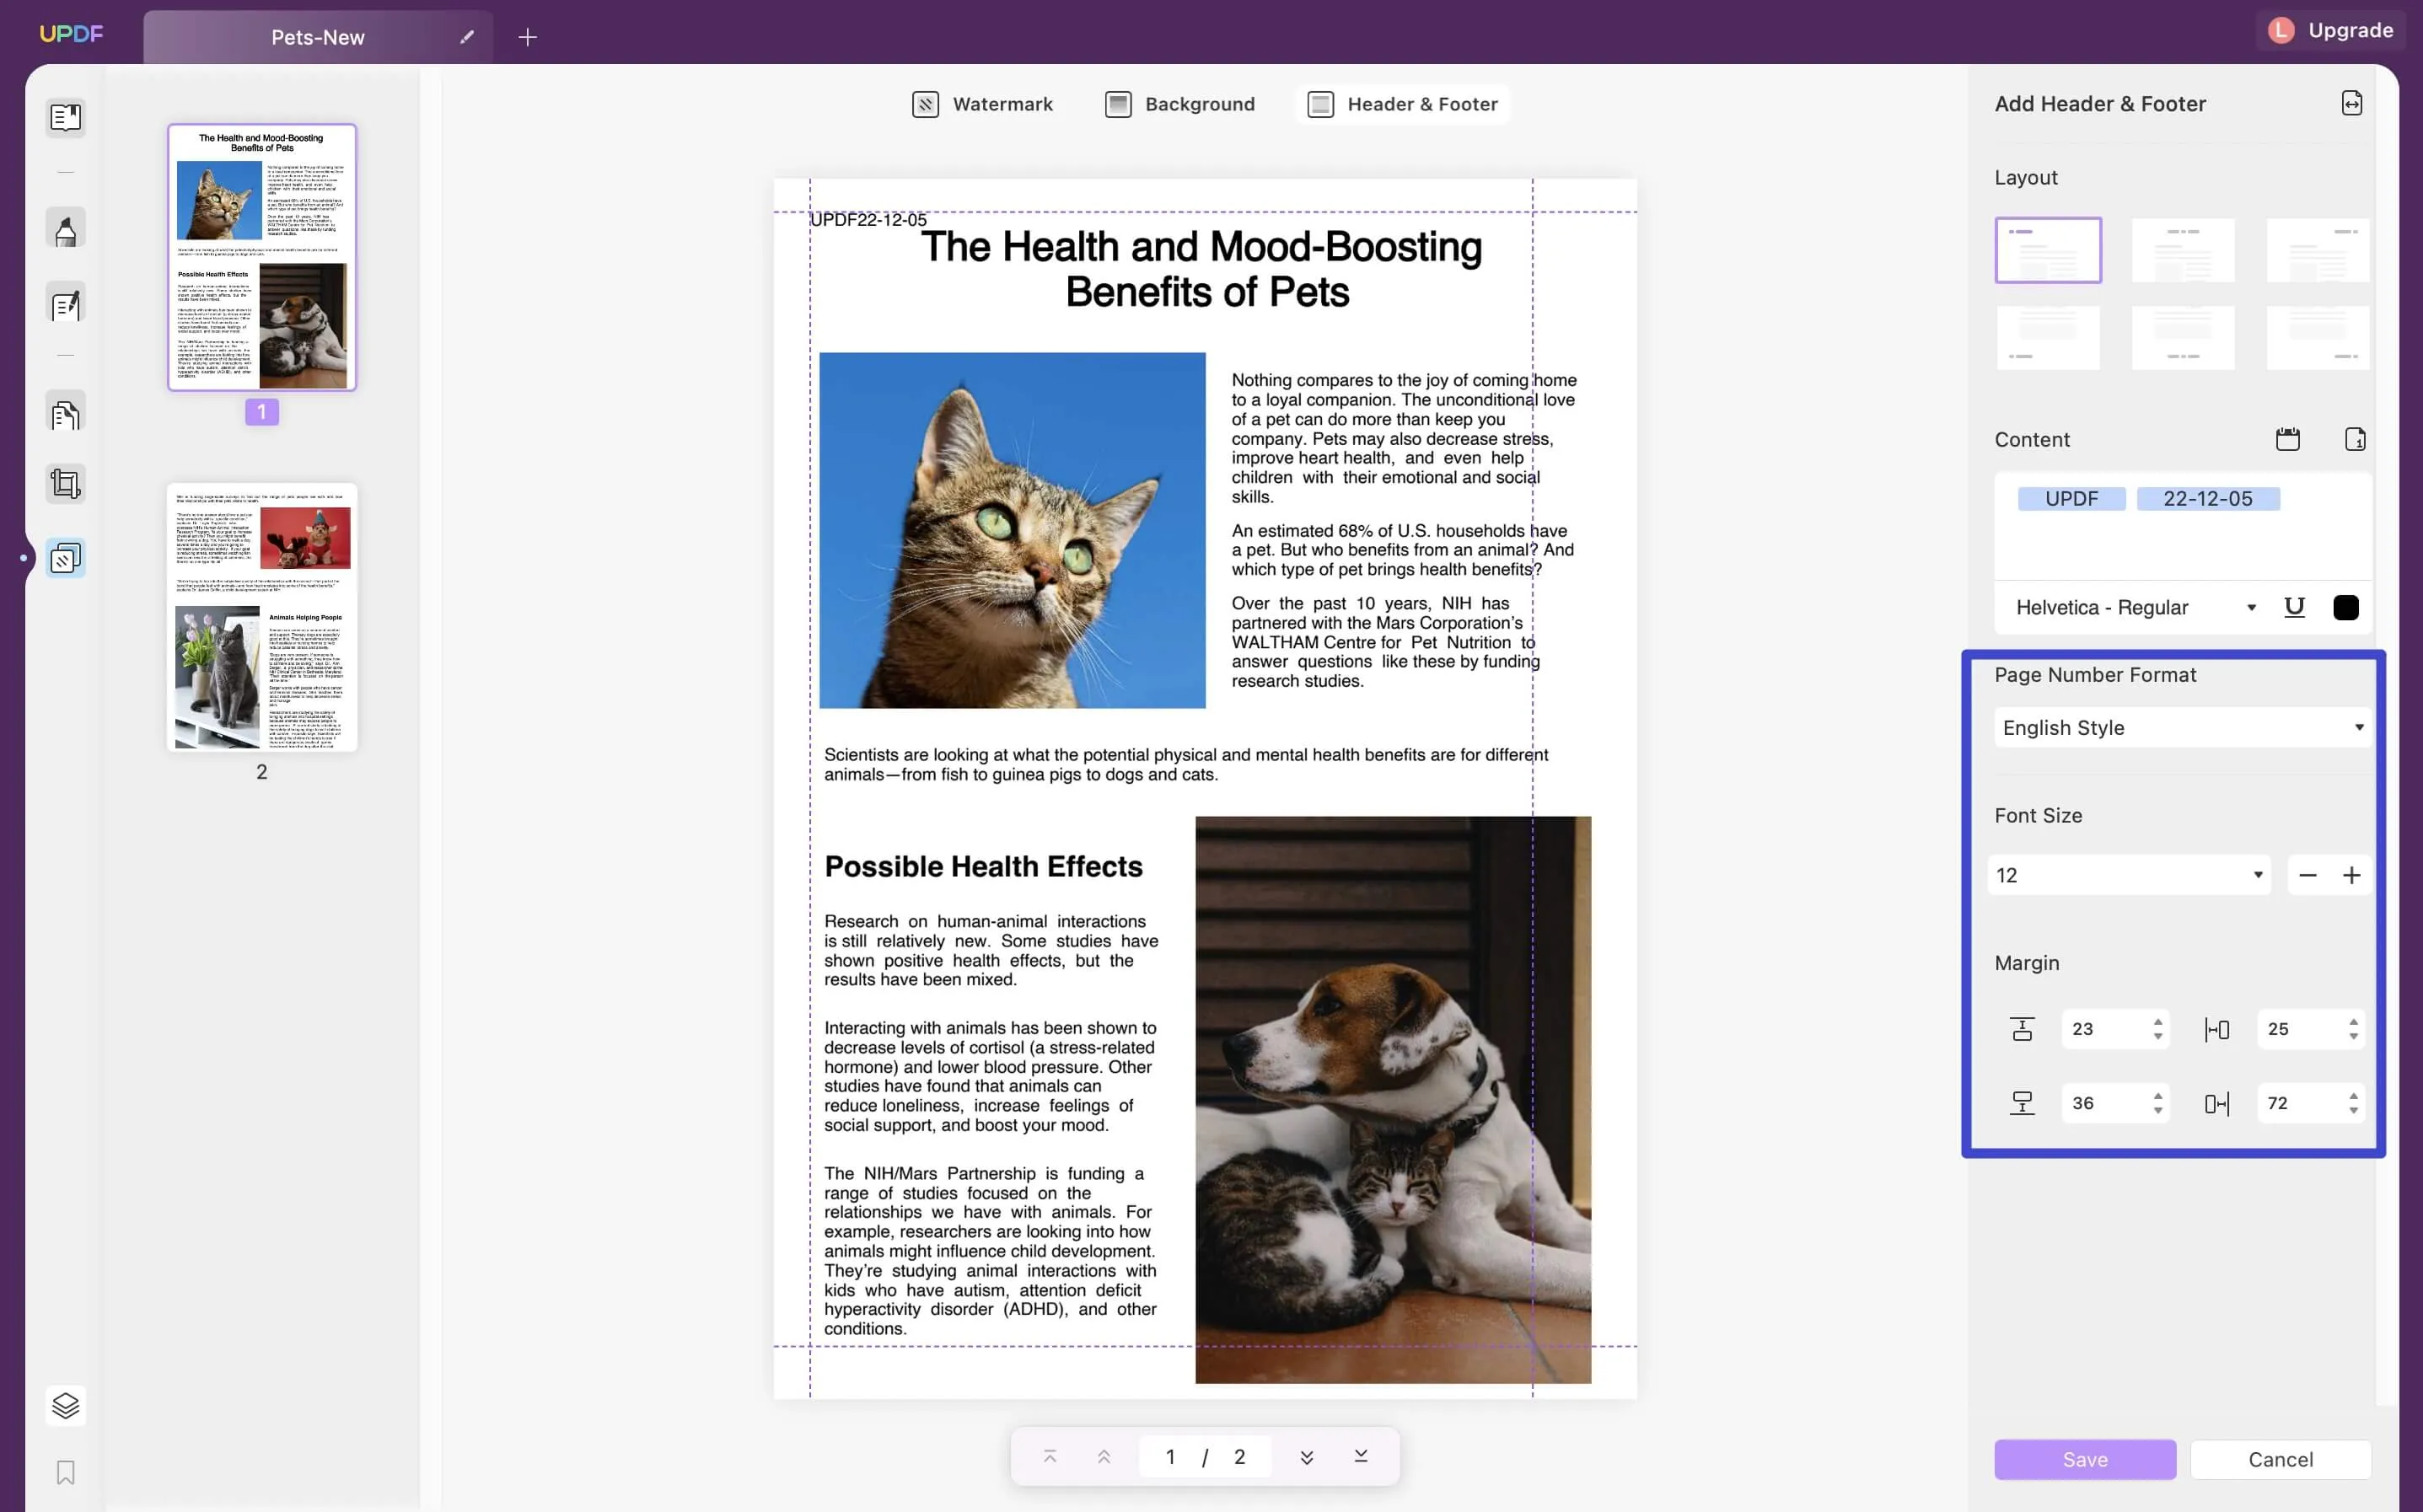Switch to the Background tab
This screenshot has height=1512, width=2423.
pos(1201,105)
